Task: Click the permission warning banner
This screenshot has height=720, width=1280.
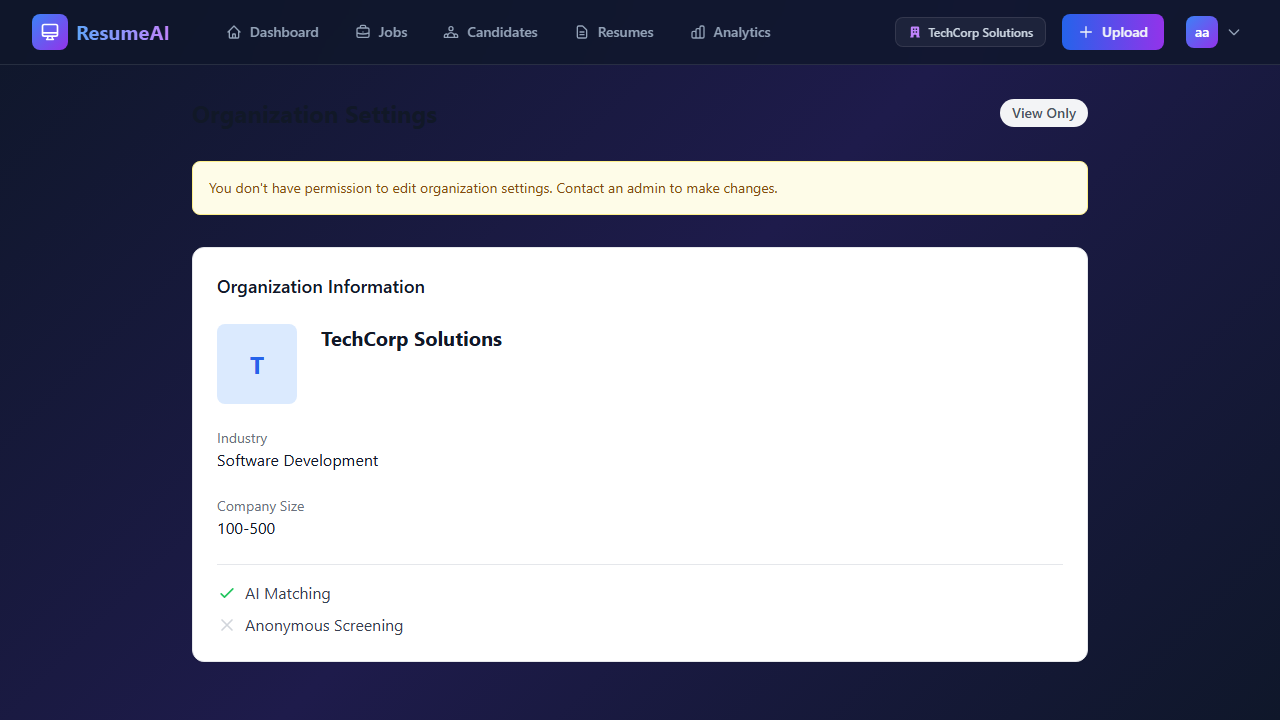Action: (640, 187)
